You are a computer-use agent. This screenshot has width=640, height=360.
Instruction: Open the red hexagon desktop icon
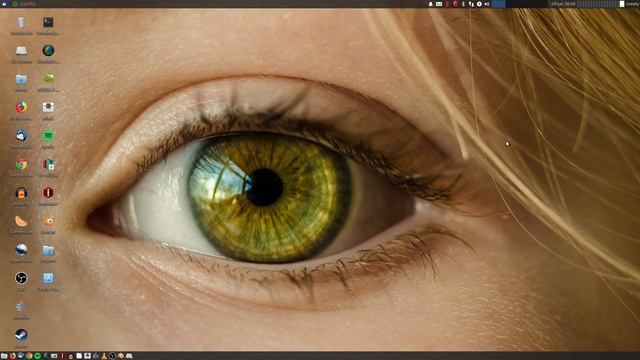pos(48,193)
